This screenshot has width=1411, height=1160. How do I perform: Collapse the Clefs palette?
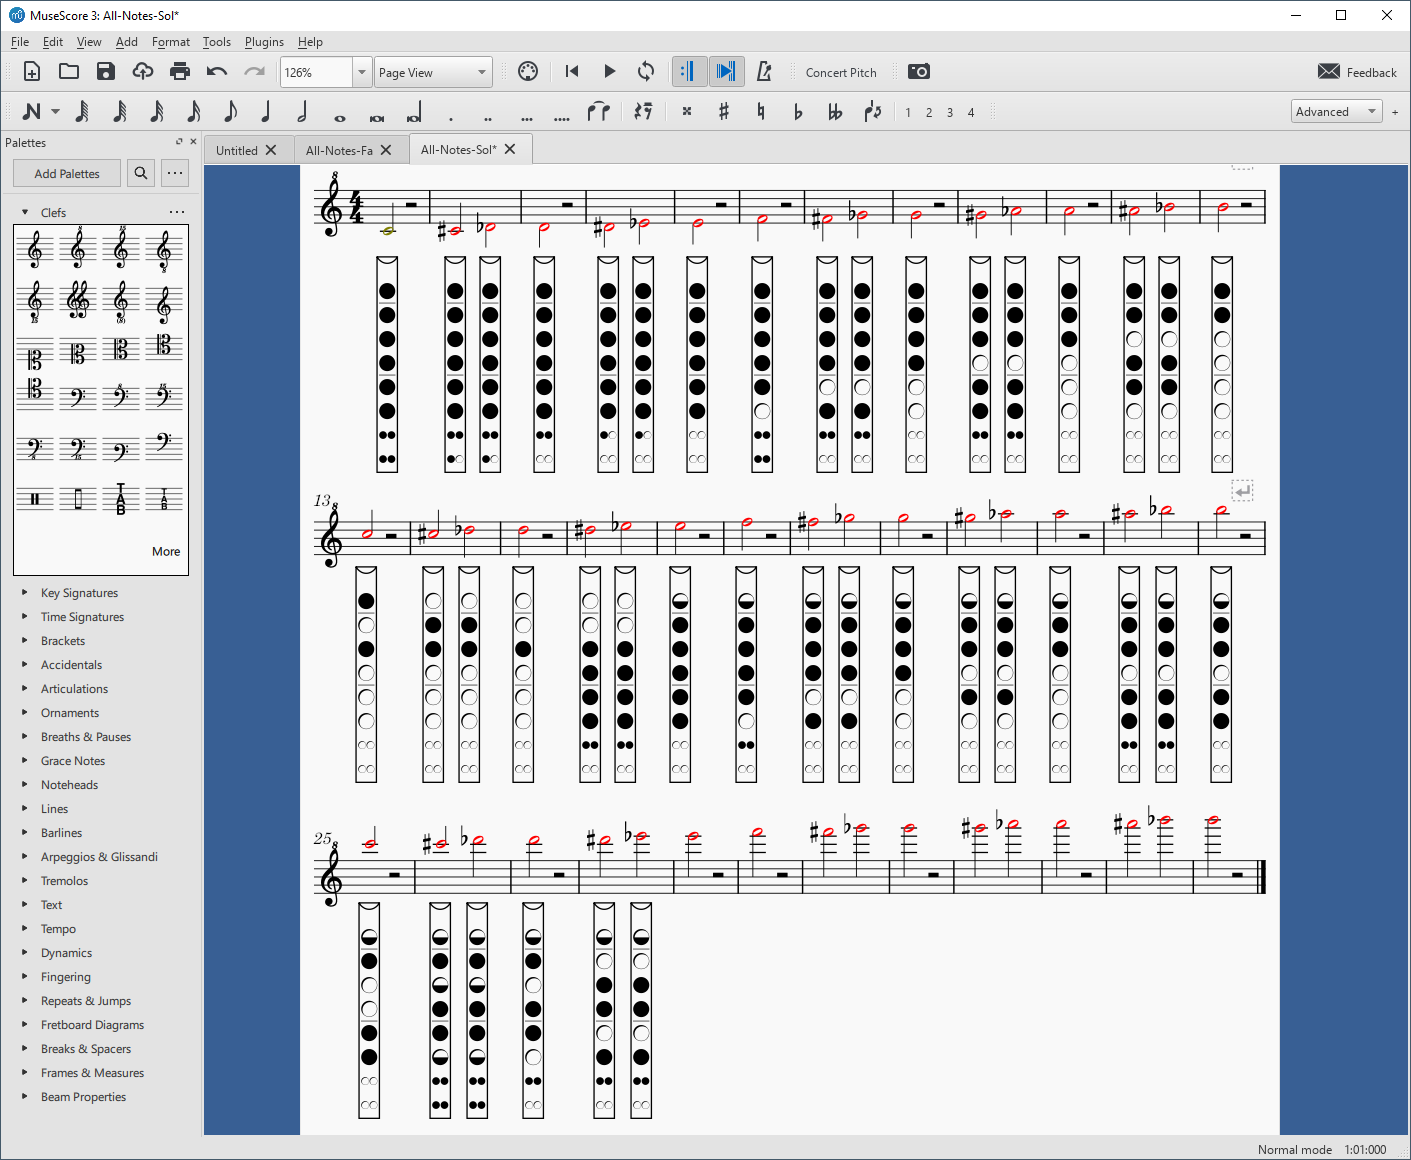pyautogui.click(x=25, y=212)
